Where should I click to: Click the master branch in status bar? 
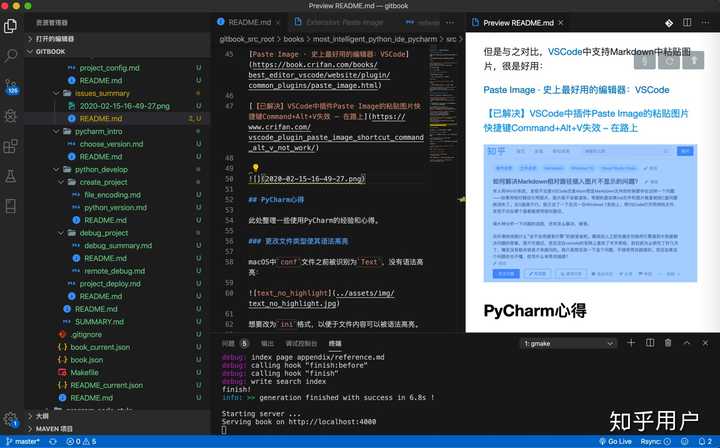(23, 442)
